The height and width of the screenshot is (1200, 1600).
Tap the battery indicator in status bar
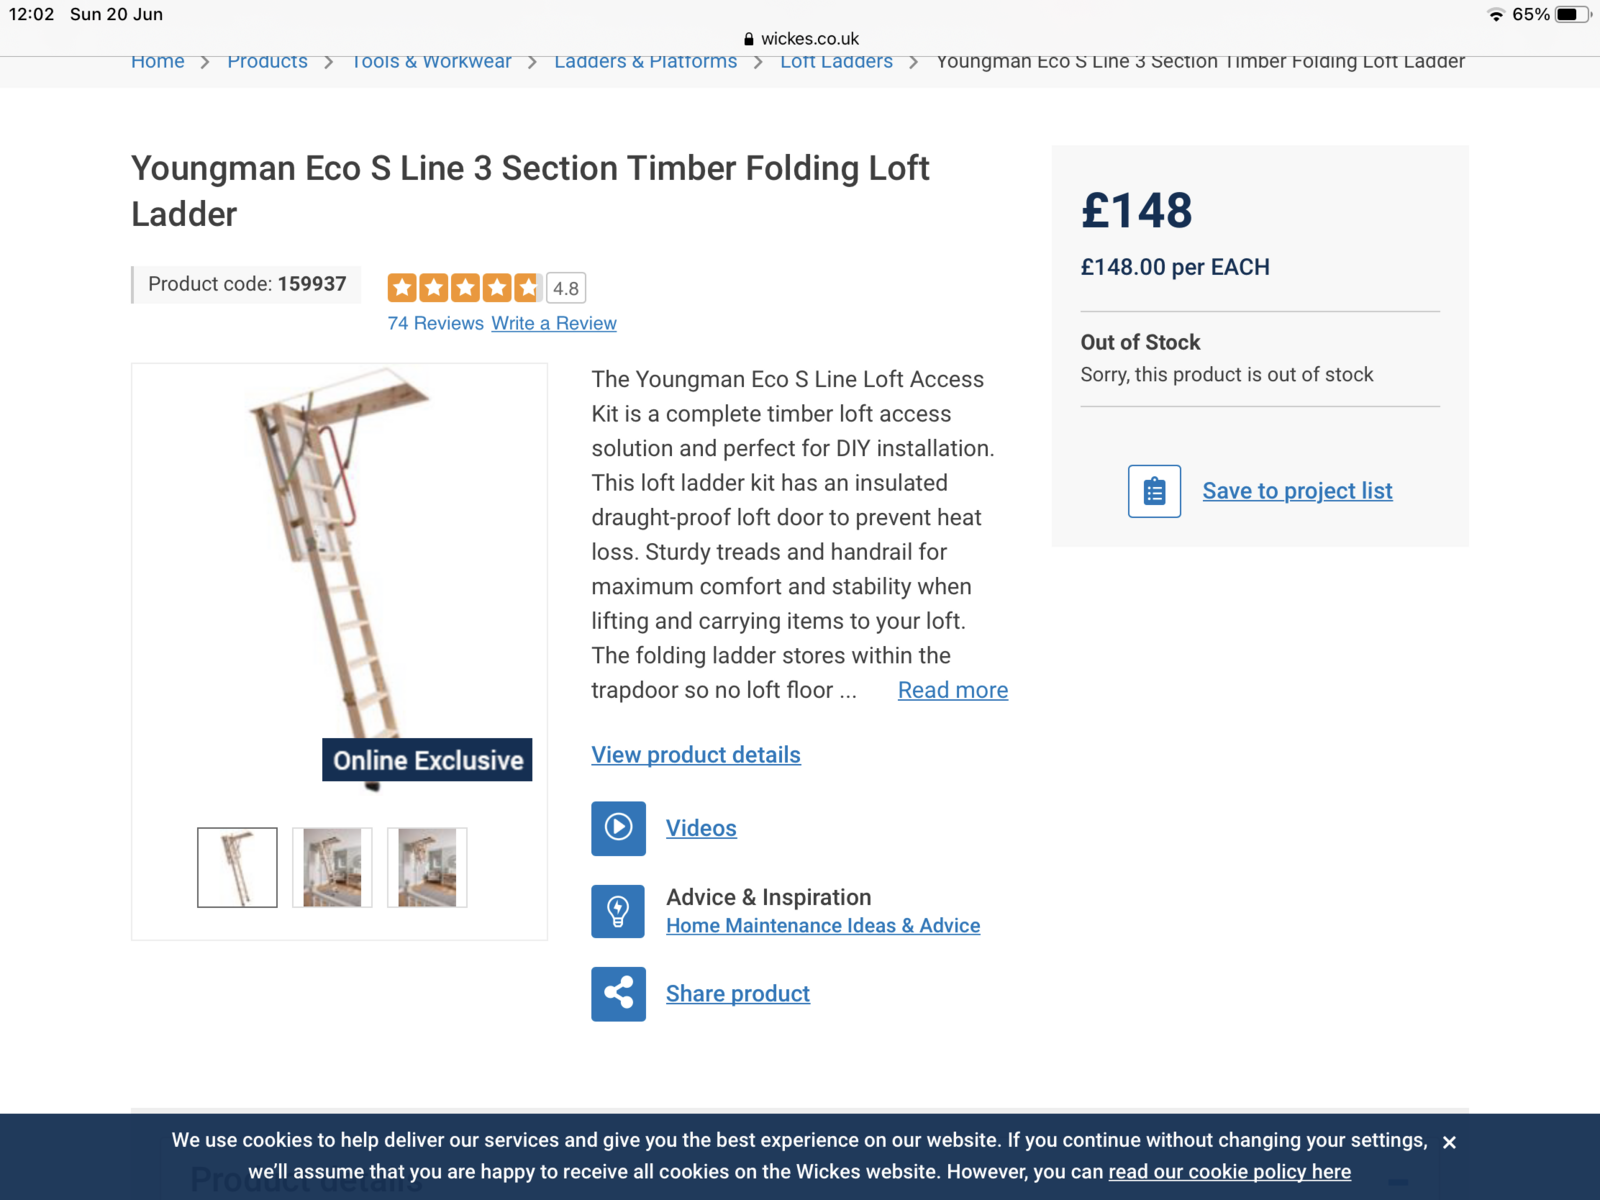1571,14
